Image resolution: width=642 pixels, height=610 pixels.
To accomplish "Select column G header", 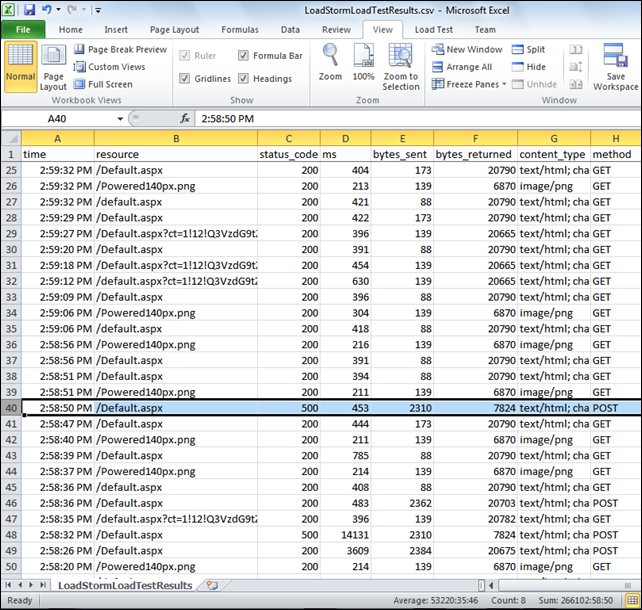I will click(554, 138).
